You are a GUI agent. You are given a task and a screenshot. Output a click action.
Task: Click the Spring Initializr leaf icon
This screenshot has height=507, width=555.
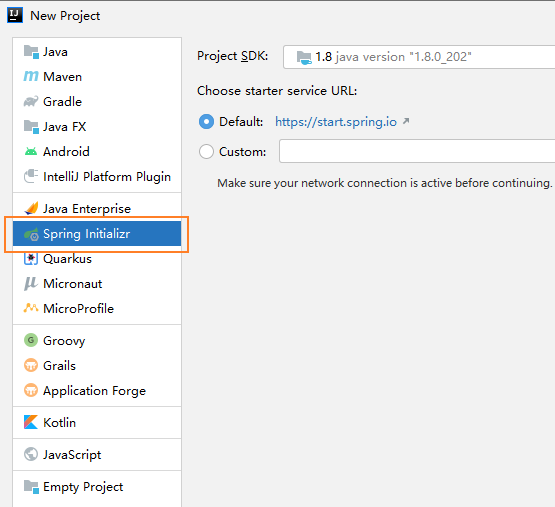(x=31, y=234)
